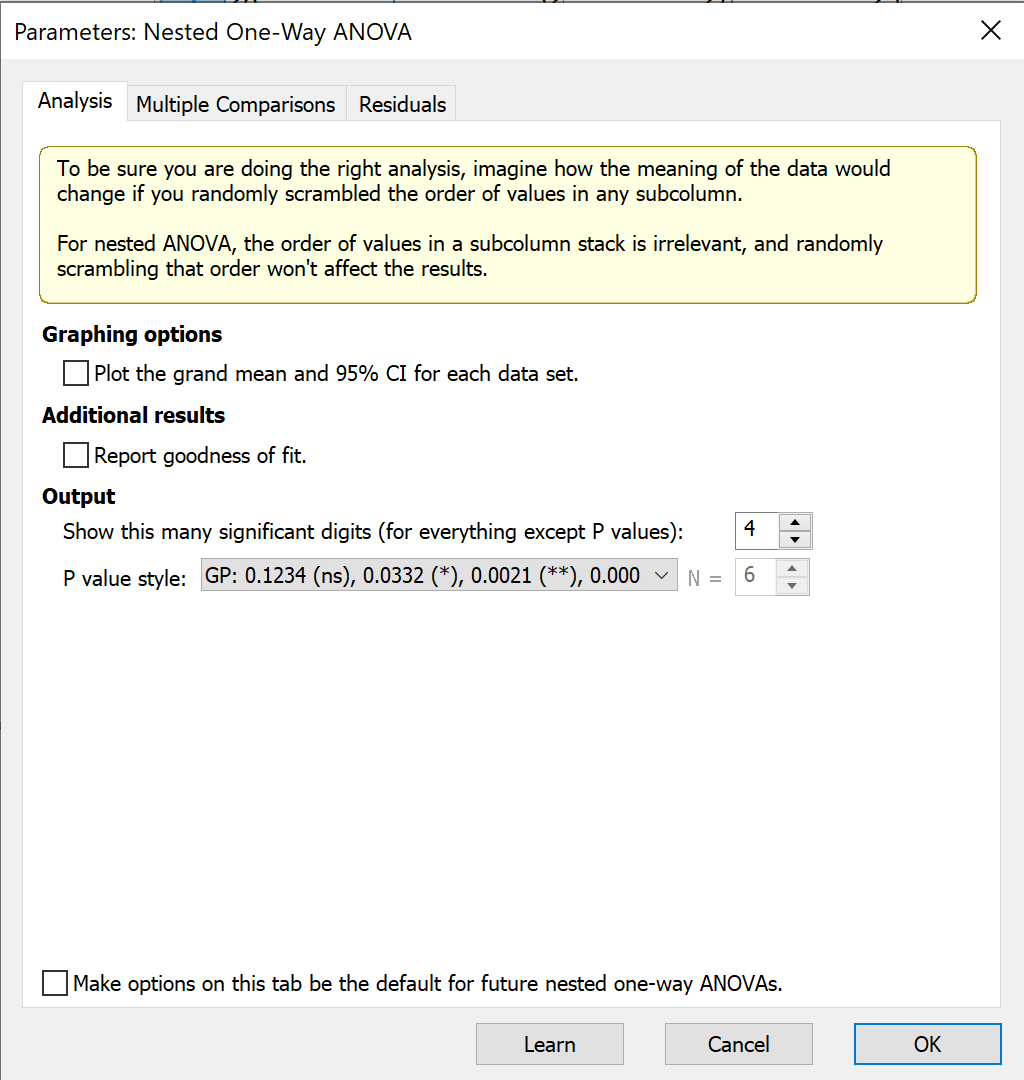
Task: Open the Residuals tab
Action: coord(402,104)
